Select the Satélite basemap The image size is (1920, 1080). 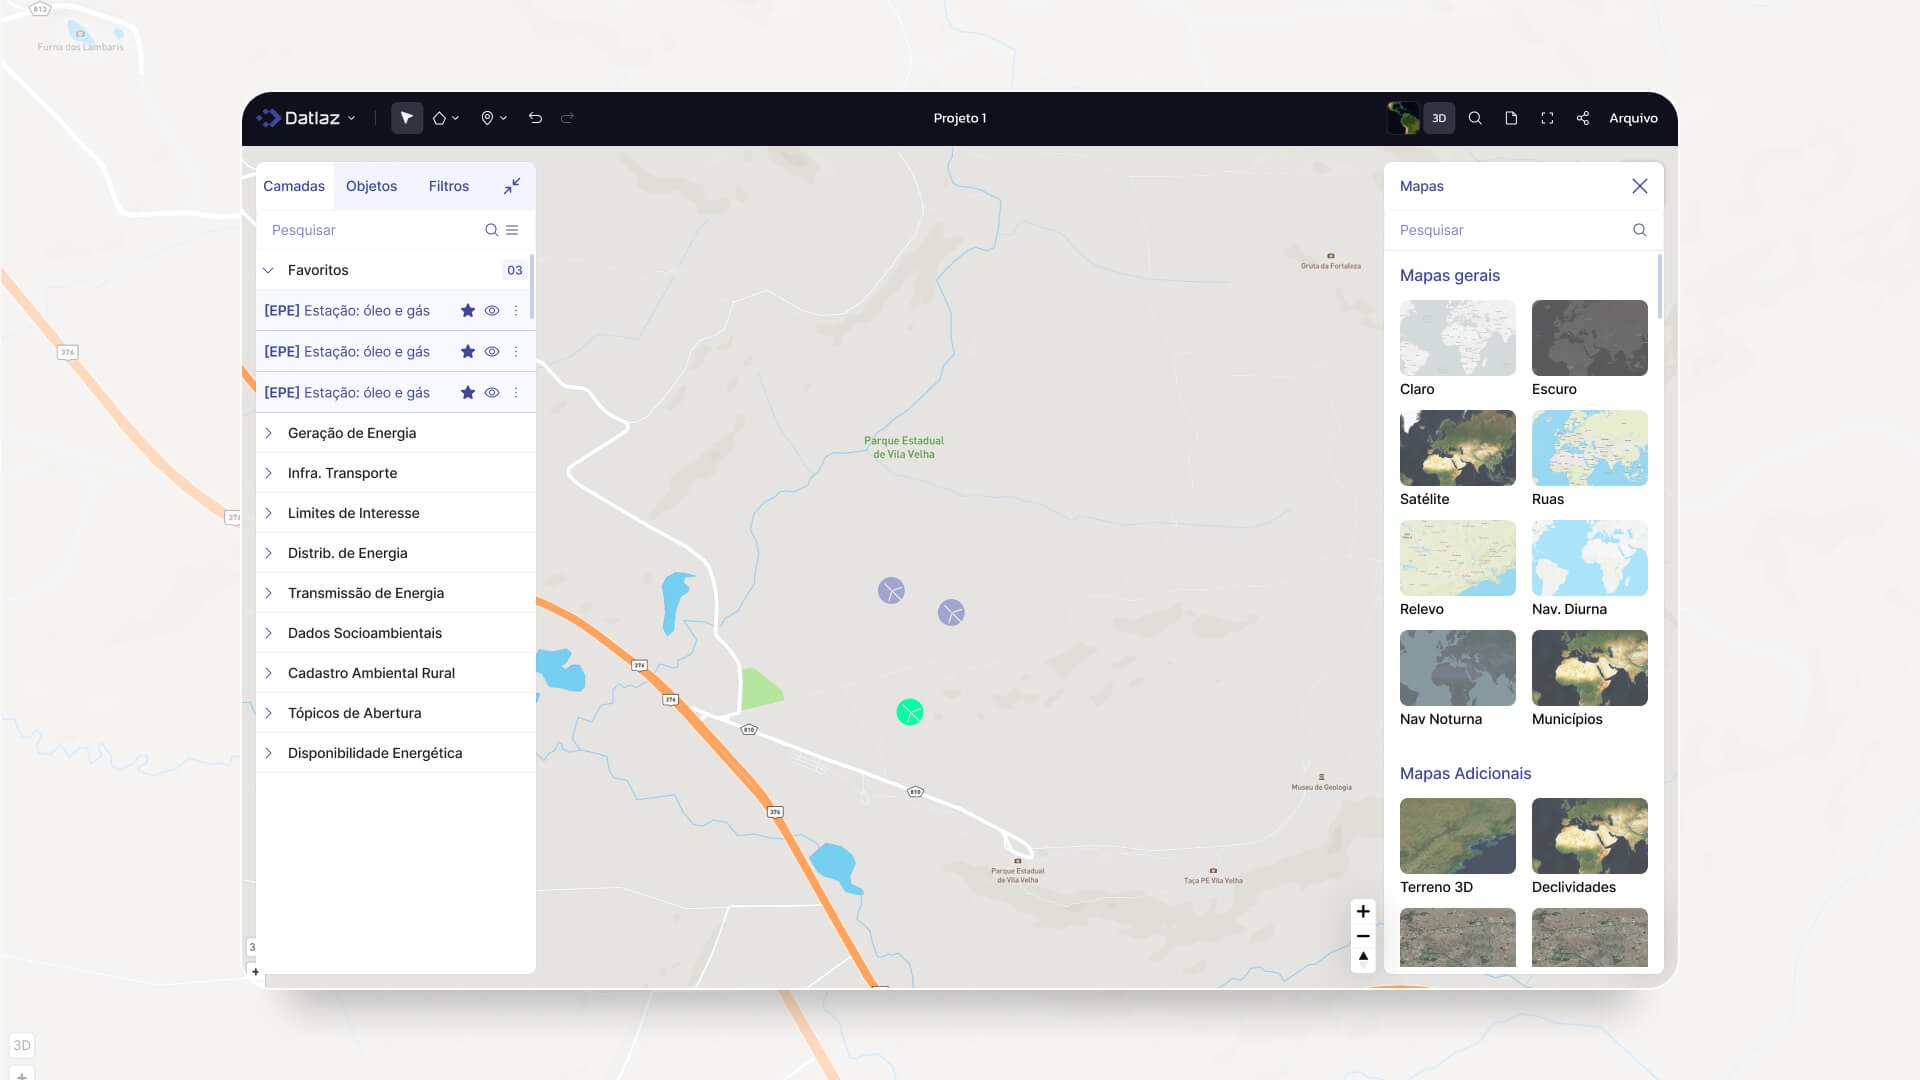click(x=1458, y=448)
